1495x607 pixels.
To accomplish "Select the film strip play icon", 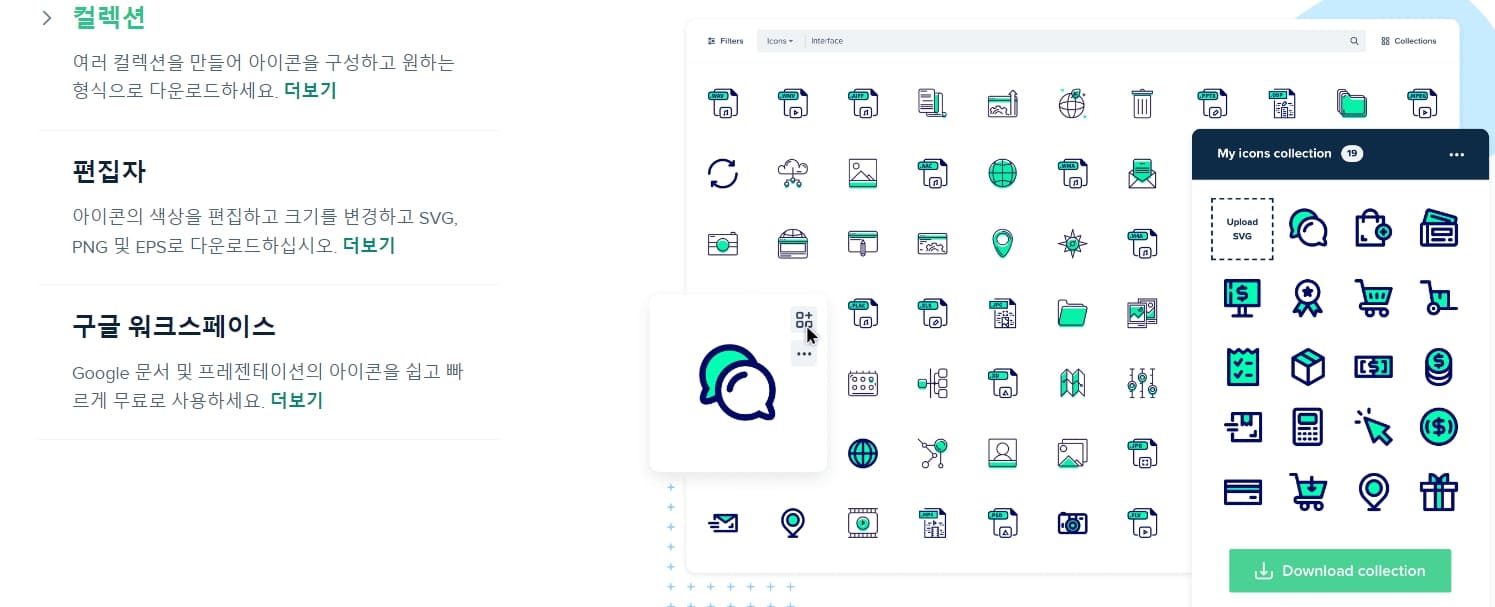I will click(x=862, y=522).
